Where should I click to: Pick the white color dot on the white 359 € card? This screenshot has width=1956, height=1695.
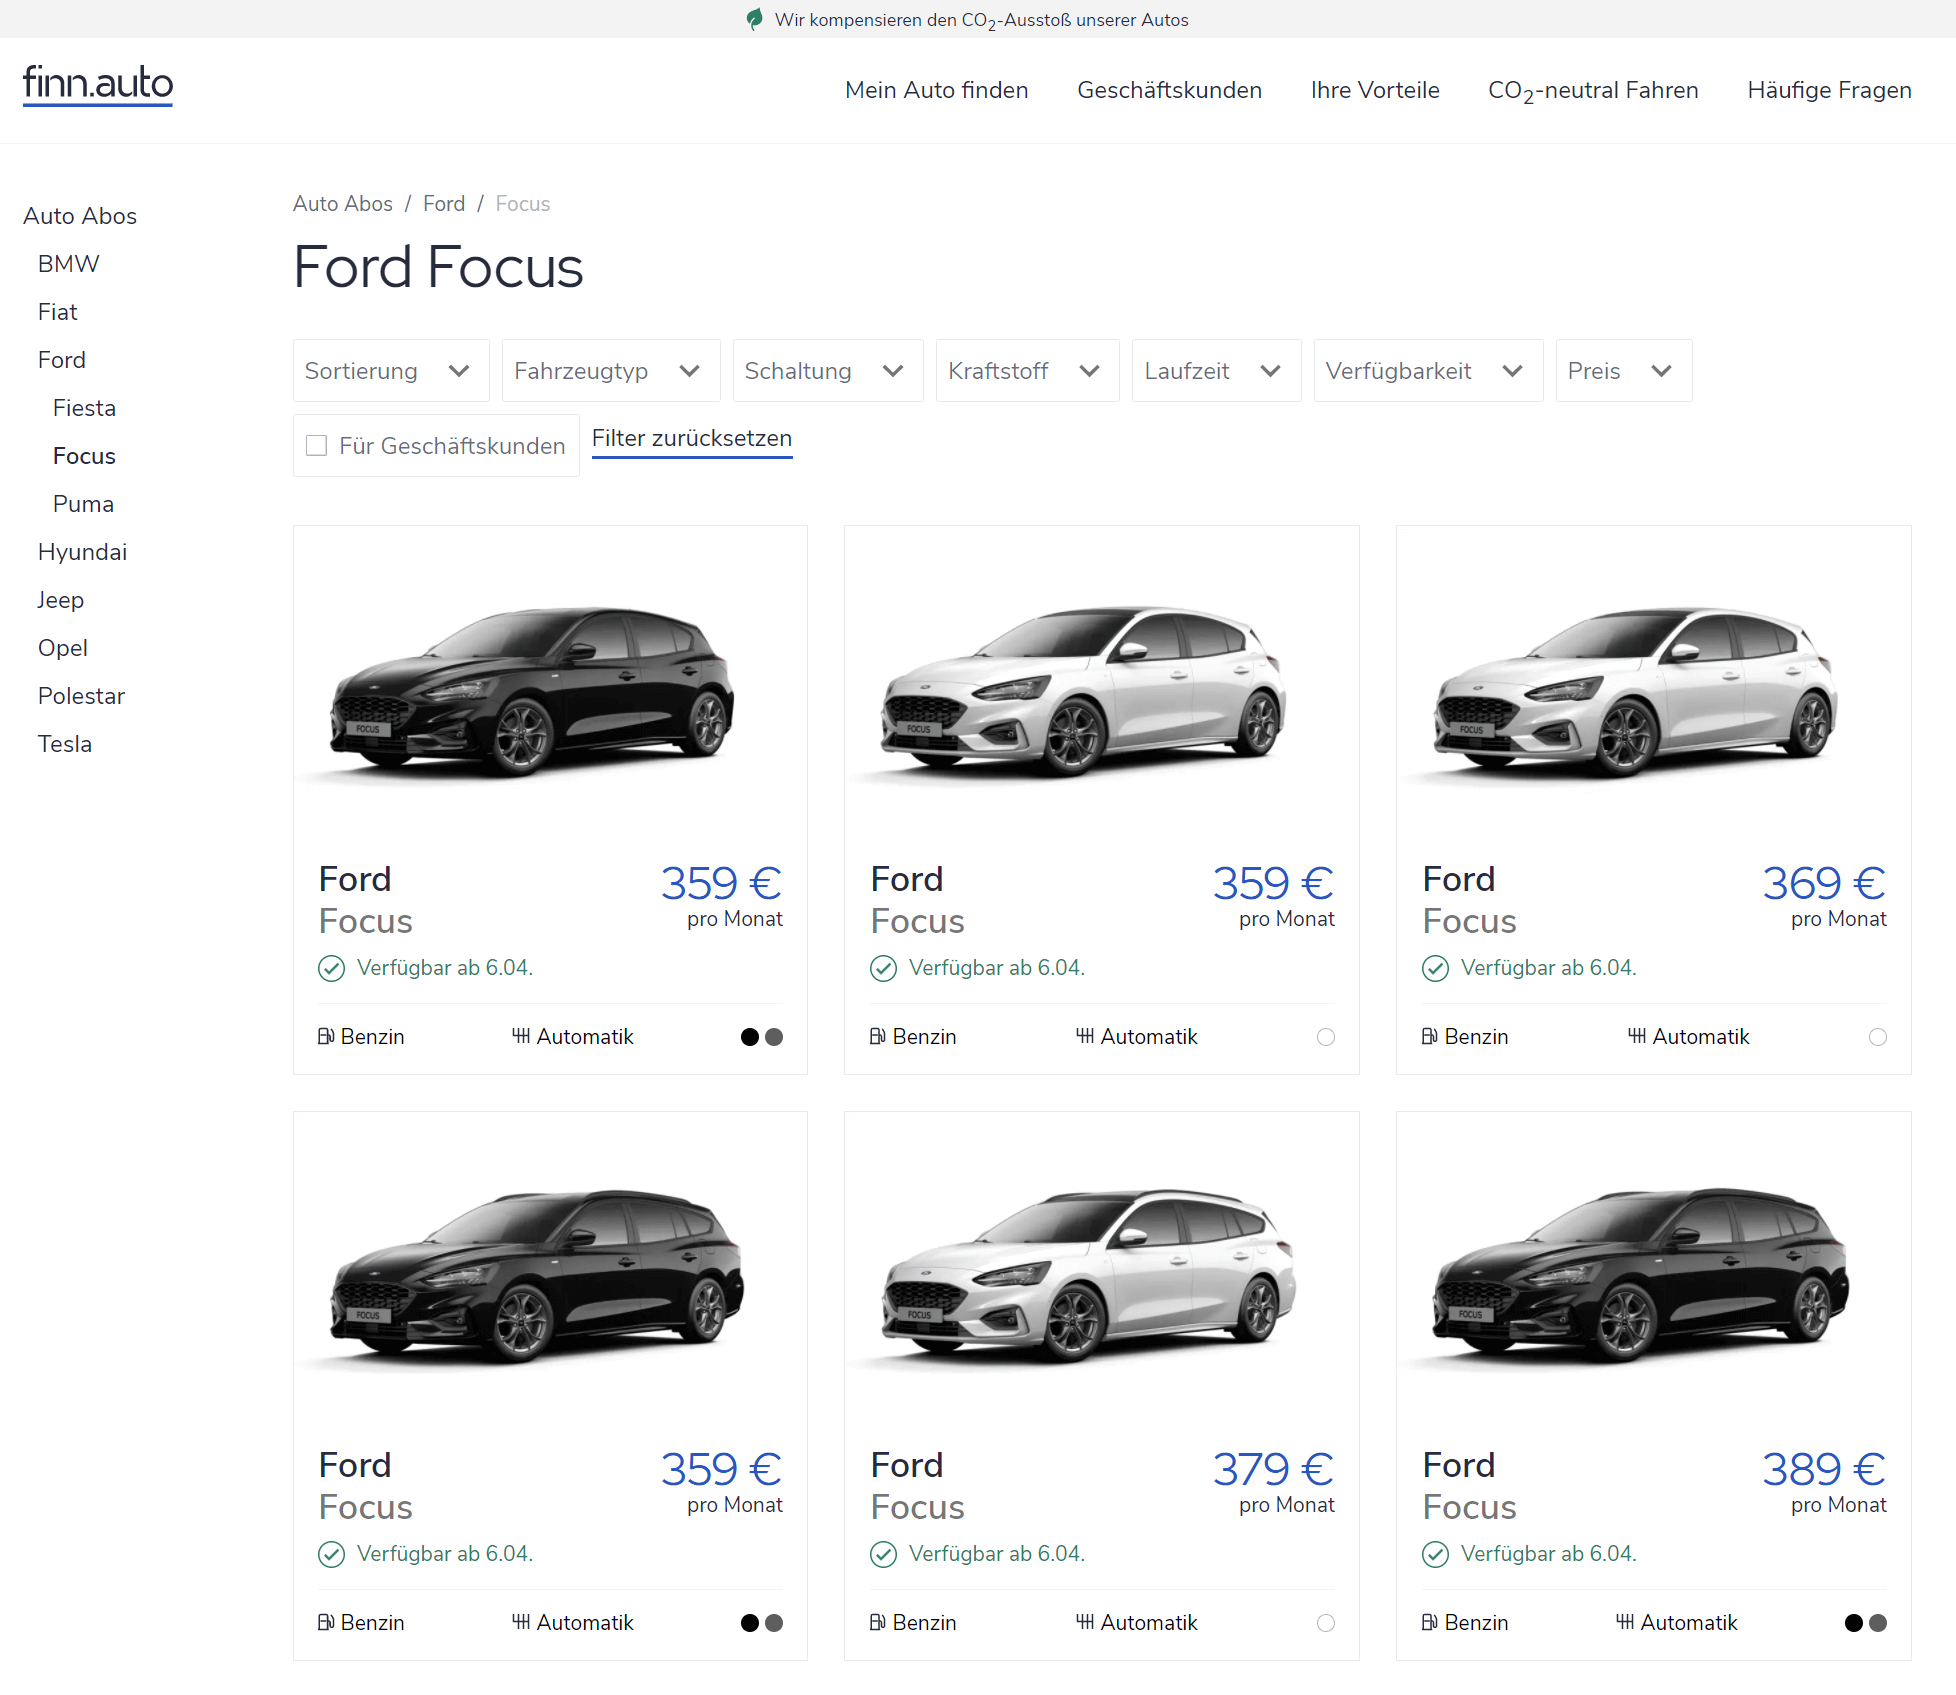click(x=1326, y=1037)
